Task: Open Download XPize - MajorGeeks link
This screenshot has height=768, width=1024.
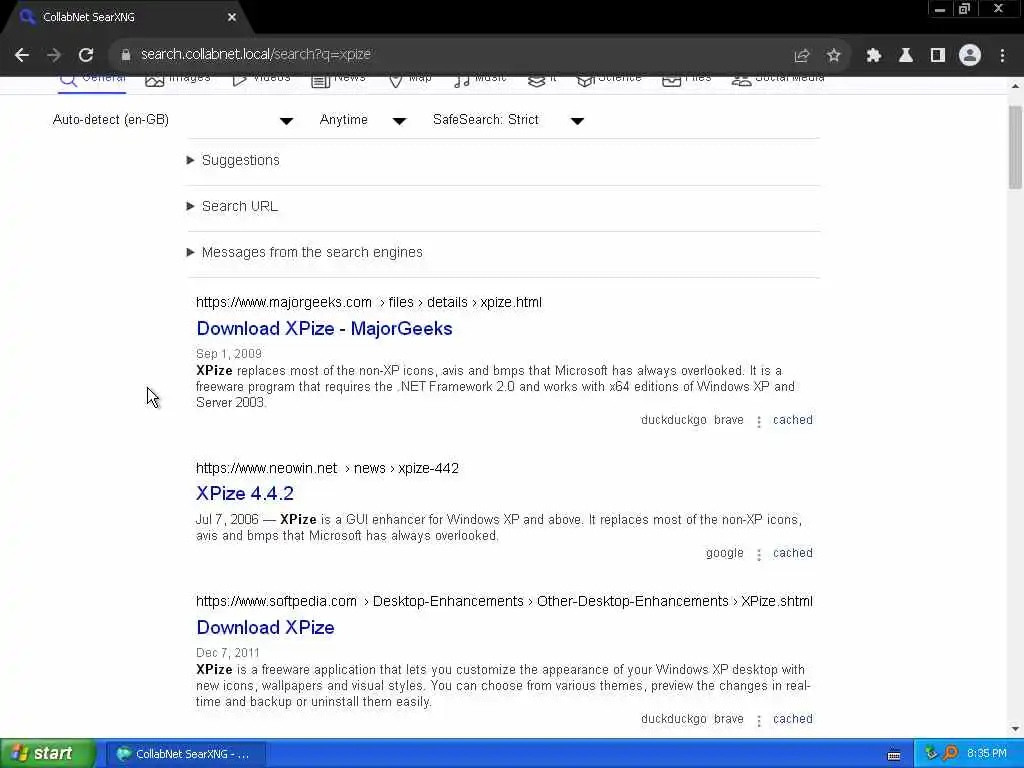Action: coord(325,328)
